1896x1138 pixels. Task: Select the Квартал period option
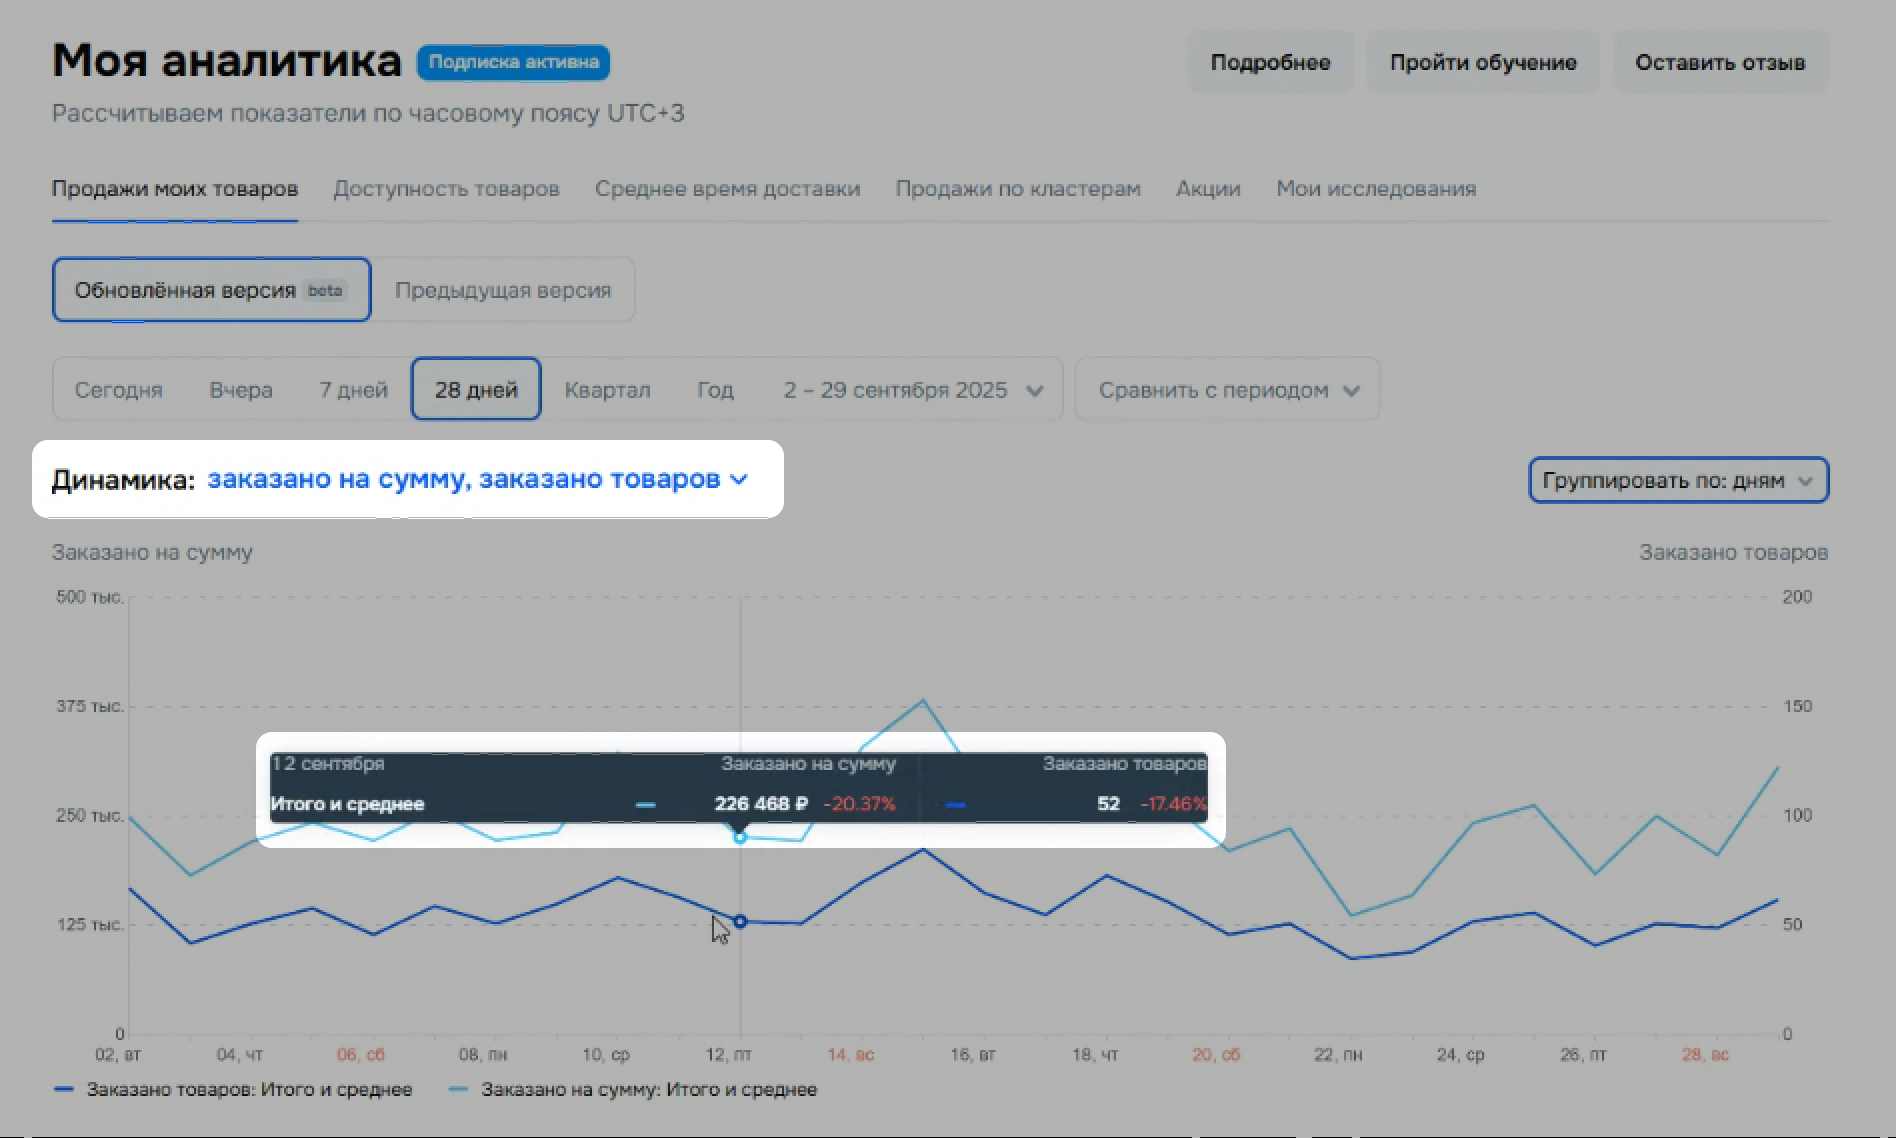point(607,390)
